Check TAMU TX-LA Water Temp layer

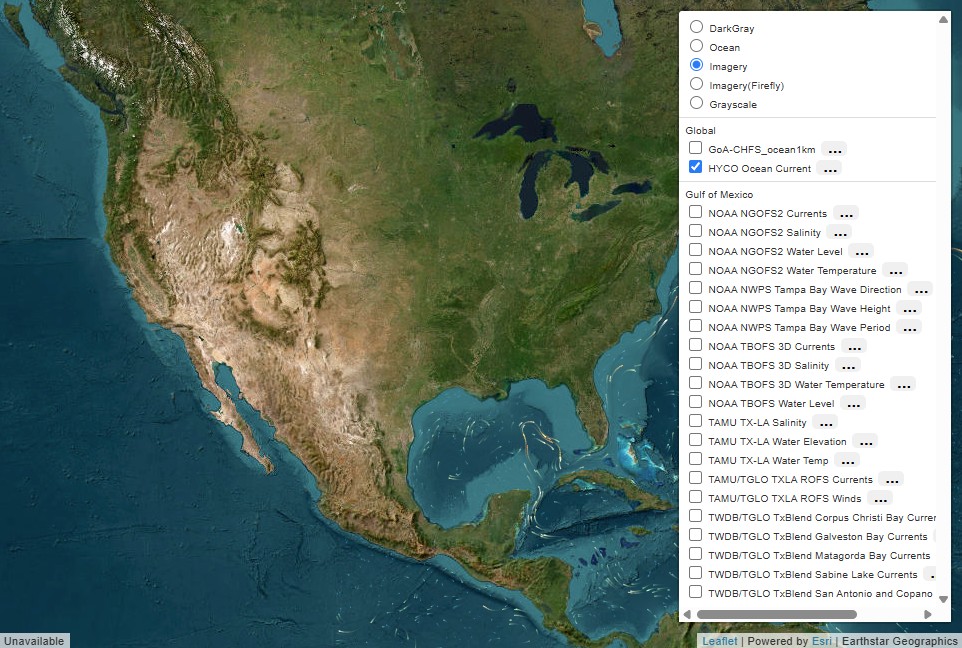pyautogui.click(x=695, y=459)
